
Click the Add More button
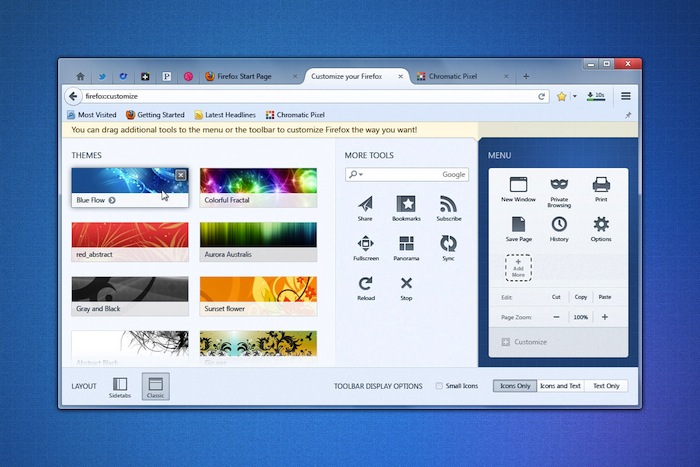click(x=518, y=268)
